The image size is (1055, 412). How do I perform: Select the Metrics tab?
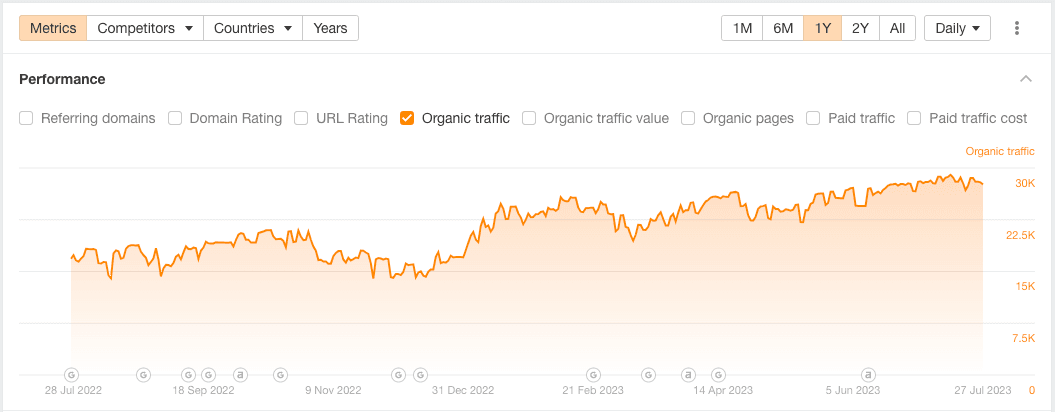(53, 28)
